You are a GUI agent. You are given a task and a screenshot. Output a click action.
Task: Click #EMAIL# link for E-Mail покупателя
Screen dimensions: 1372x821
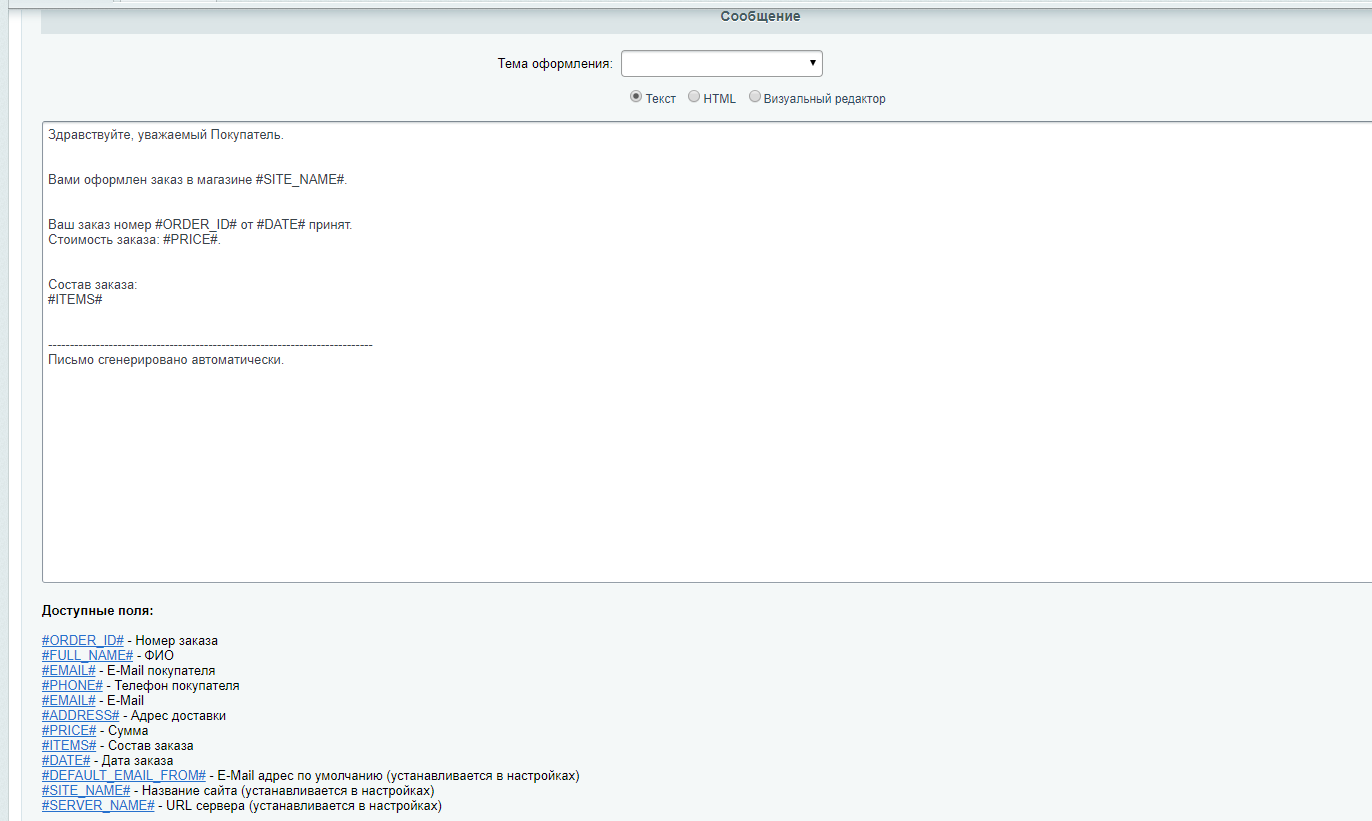(x=68, y=670)
